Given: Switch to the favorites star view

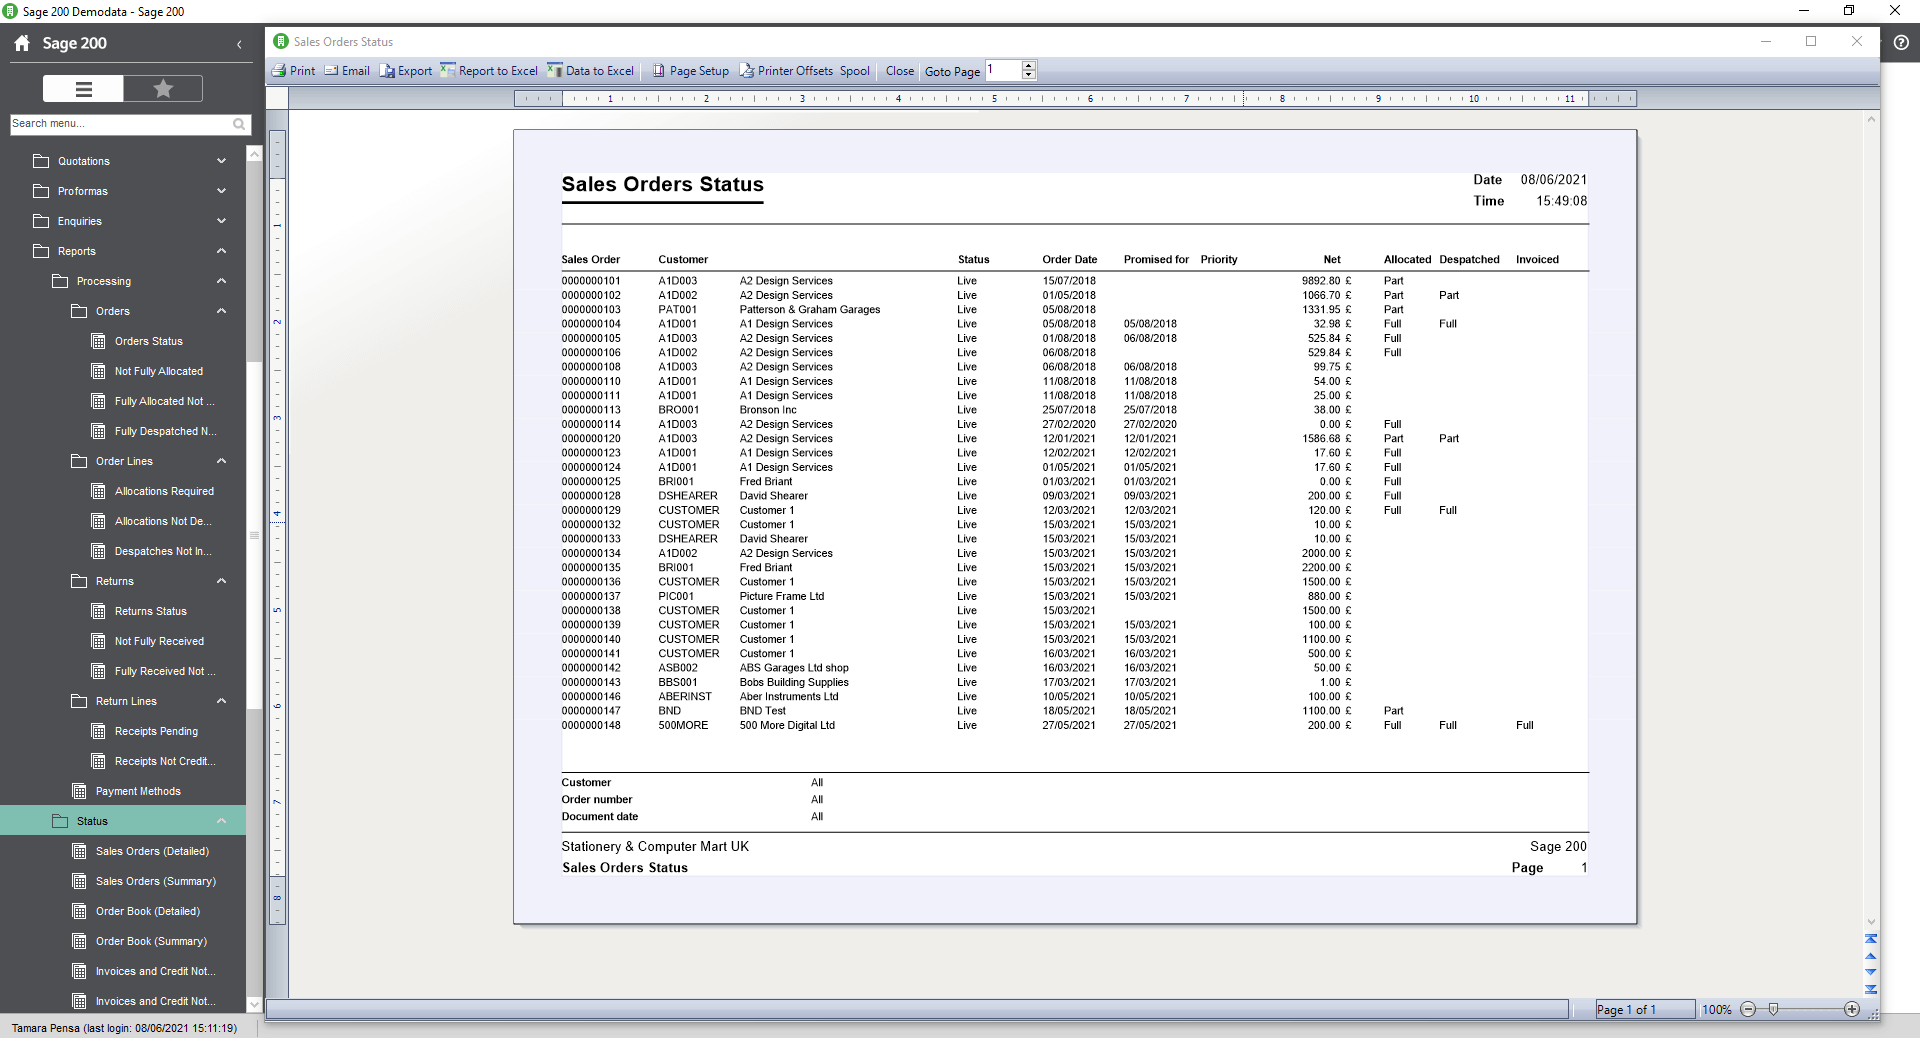Looking at the screenshot, I should (x=162, y=88).
